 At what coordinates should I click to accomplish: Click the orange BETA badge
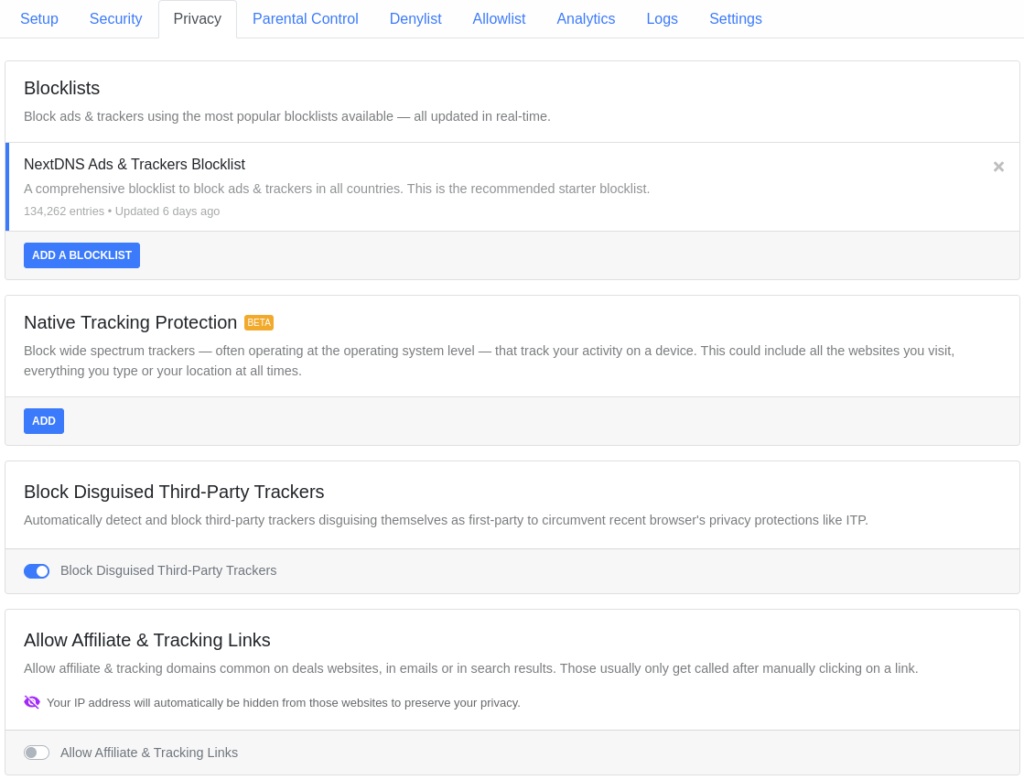pos(259,323)
